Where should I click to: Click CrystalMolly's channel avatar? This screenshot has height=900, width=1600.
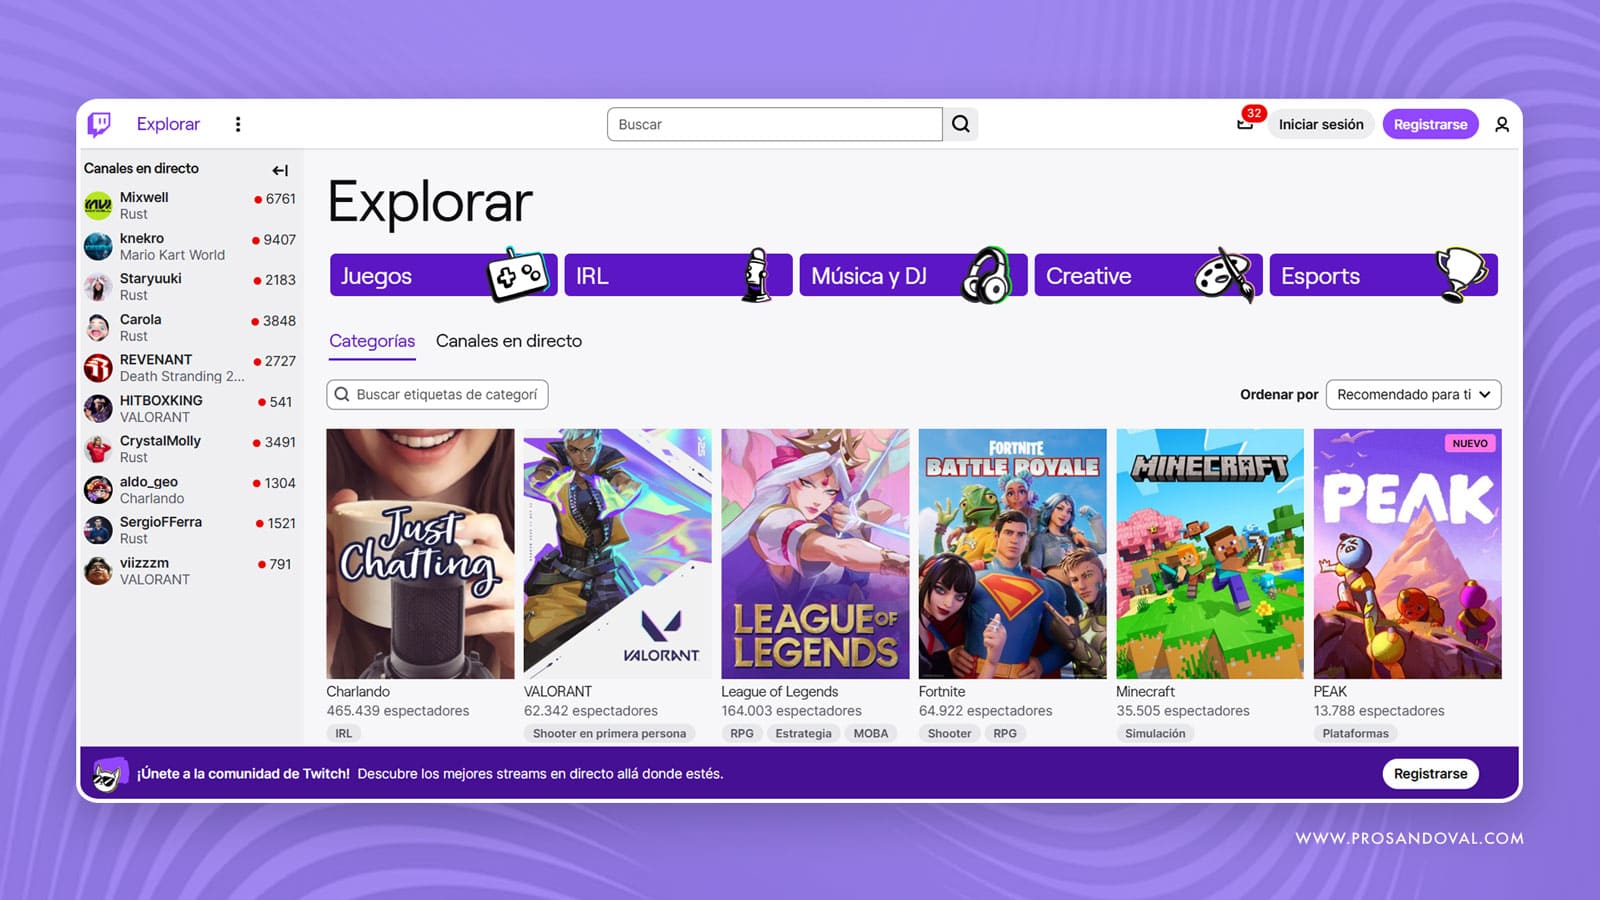pos(98,449)
